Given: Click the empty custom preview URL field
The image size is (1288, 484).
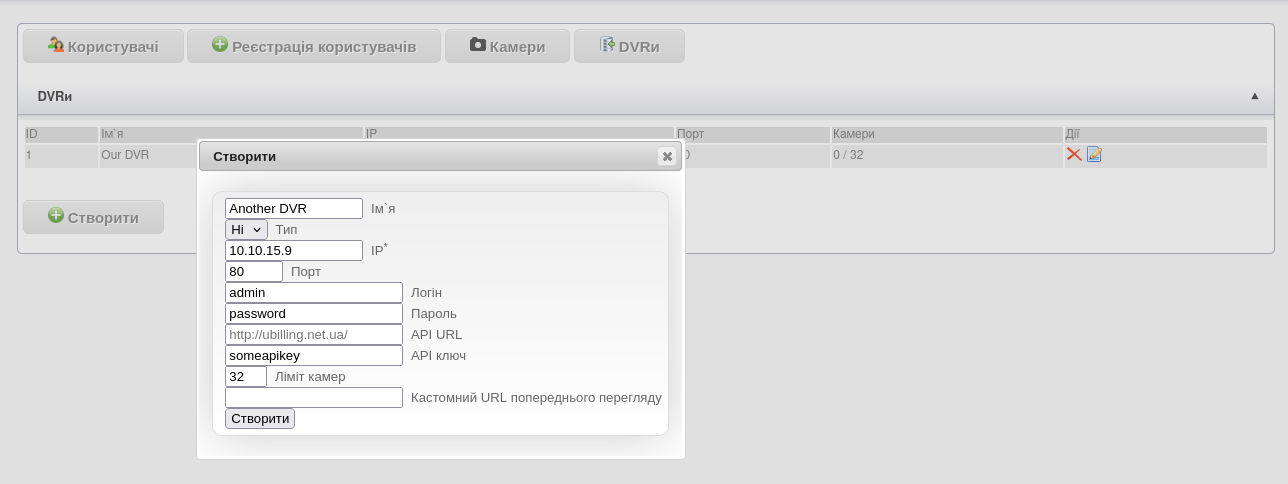Looking at the screenshot, I should point(314,397).
